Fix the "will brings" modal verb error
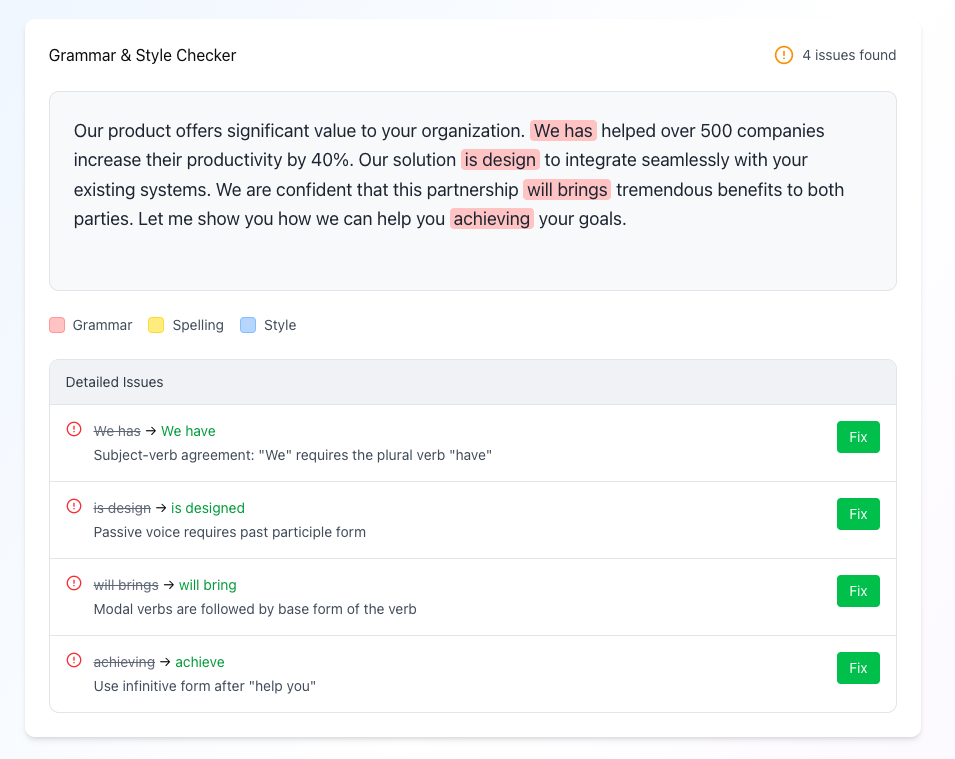The width and height of the screenshot is (955, 759). click(857, 591)
